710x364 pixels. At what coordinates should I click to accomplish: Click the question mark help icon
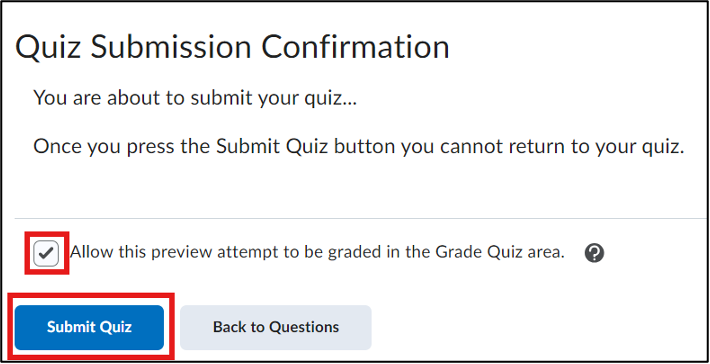pyautogui.click(x=594, y=254)
